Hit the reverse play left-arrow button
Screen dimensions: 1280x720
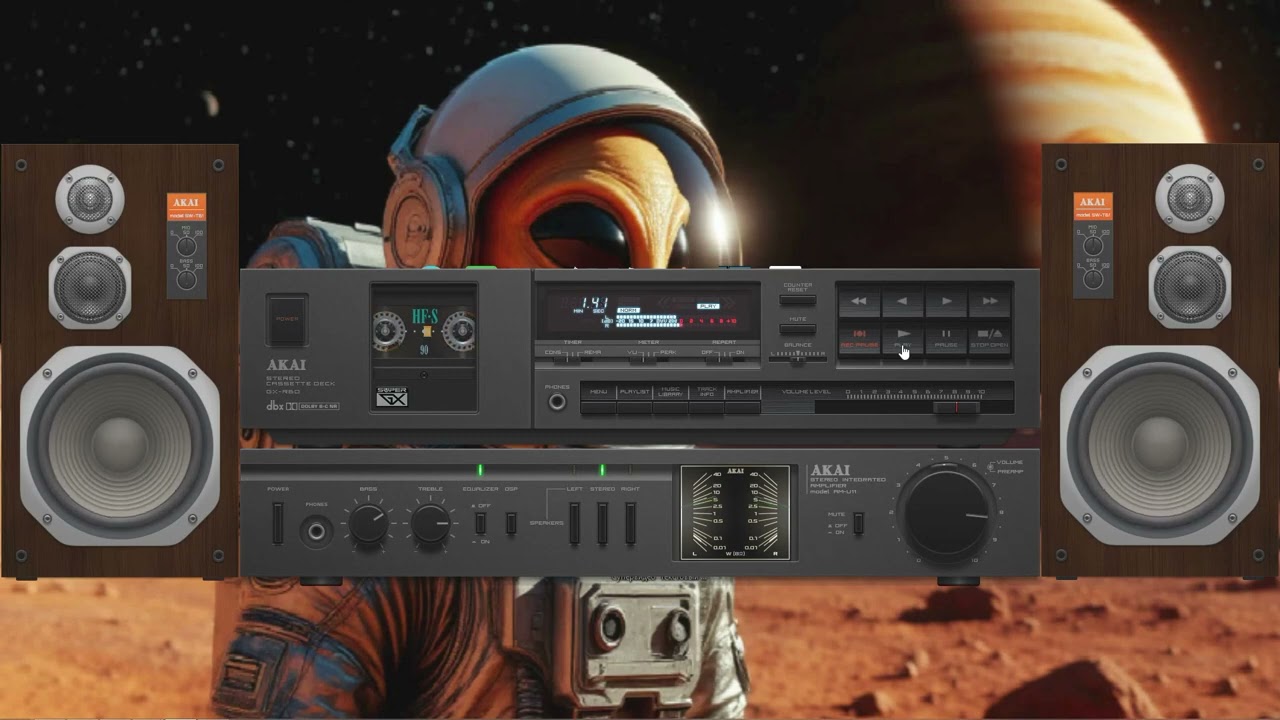902,300
